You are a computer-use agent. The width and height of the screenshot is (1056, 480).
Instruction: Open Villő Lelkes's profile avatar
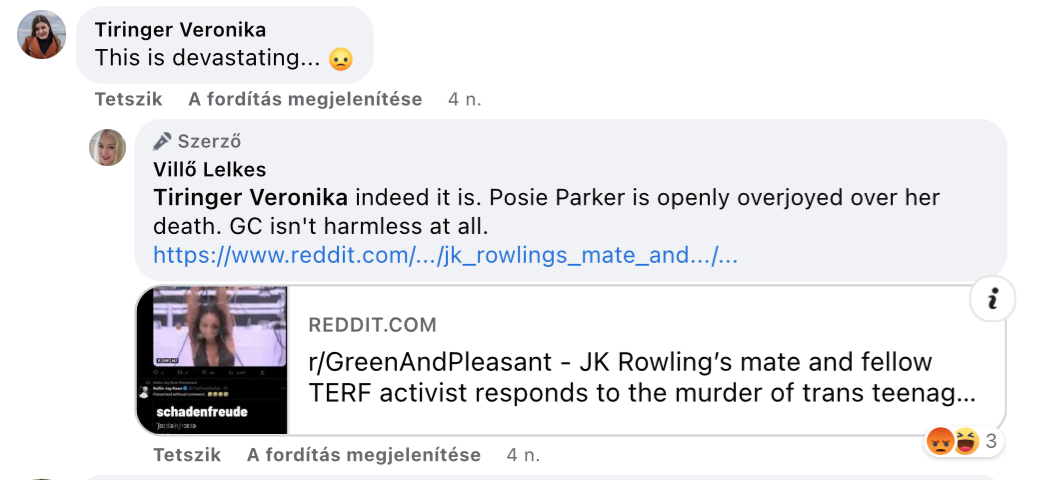point(108,148)
